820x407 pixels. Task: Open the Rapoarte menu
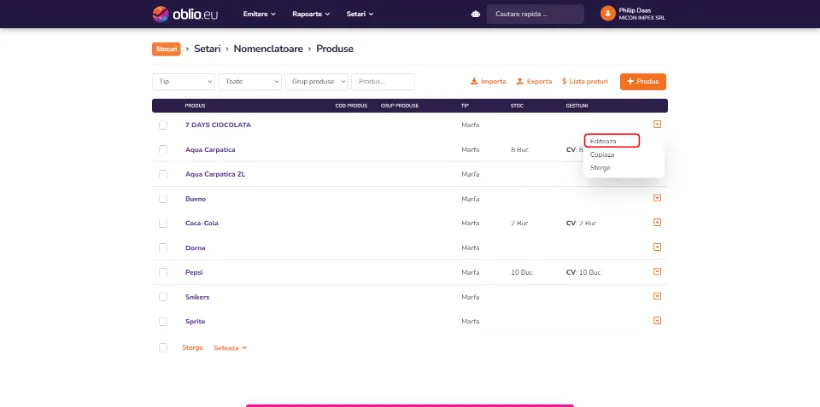[311, 14]
